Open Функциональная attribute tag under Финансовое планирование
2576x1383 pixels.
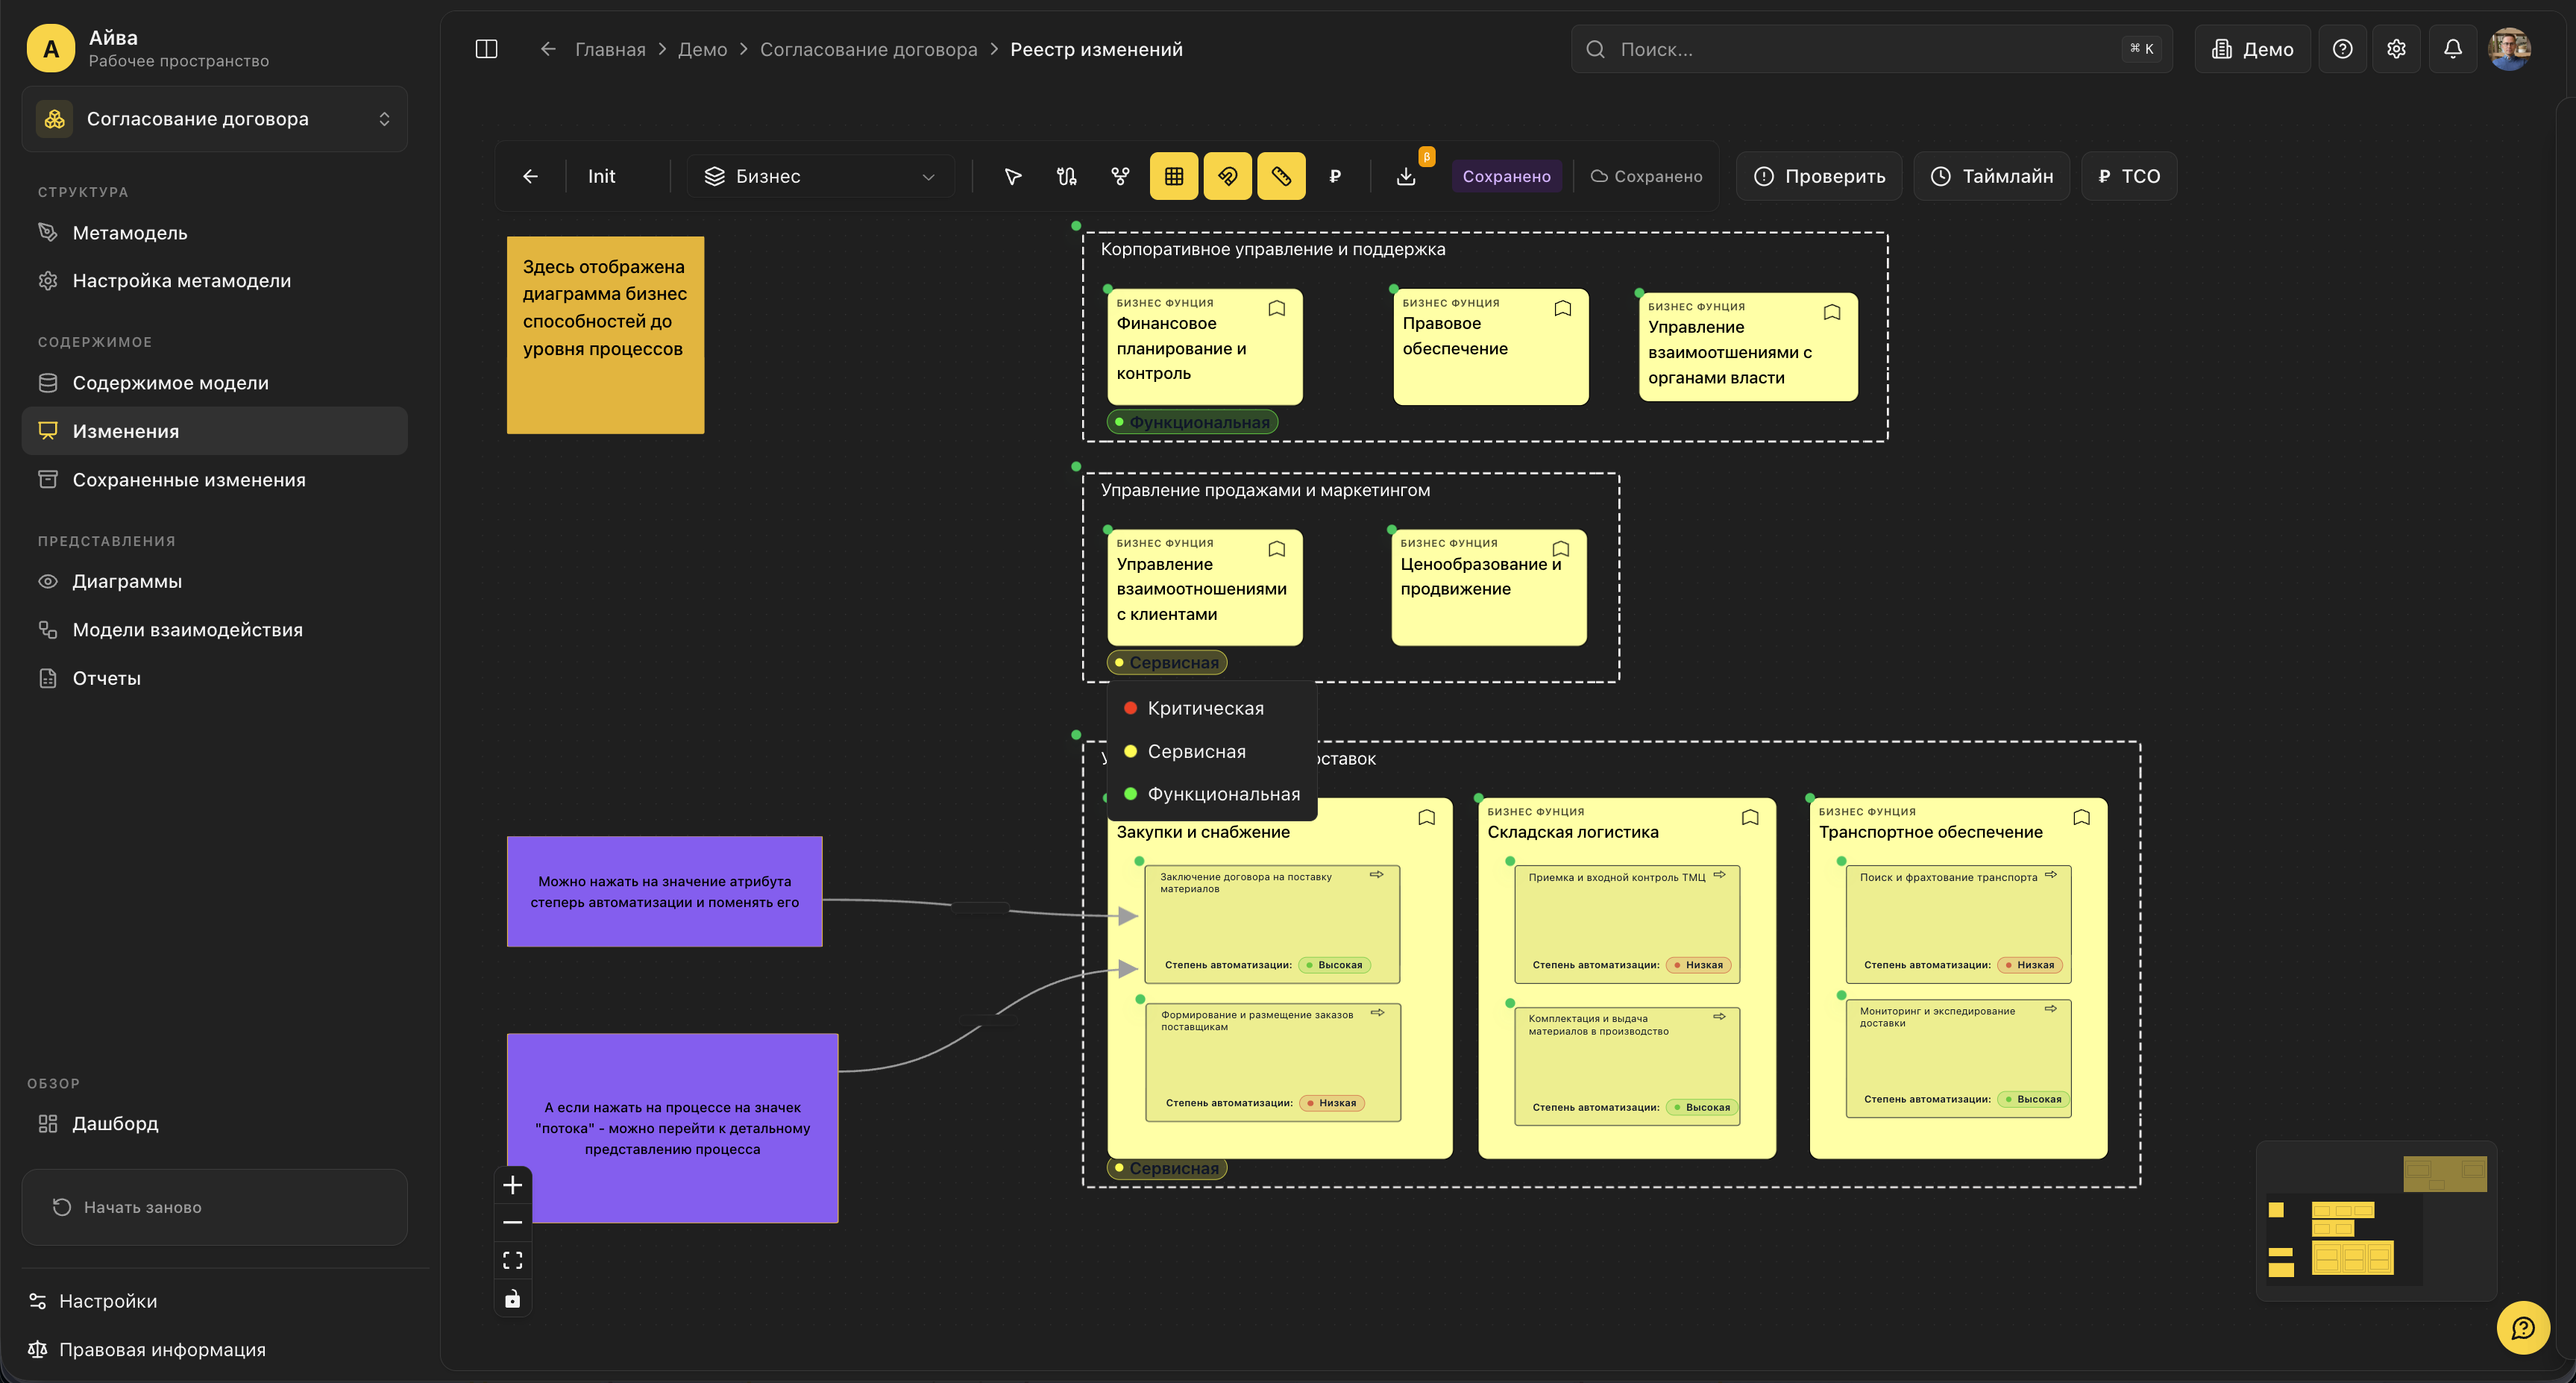[1192, 422]
